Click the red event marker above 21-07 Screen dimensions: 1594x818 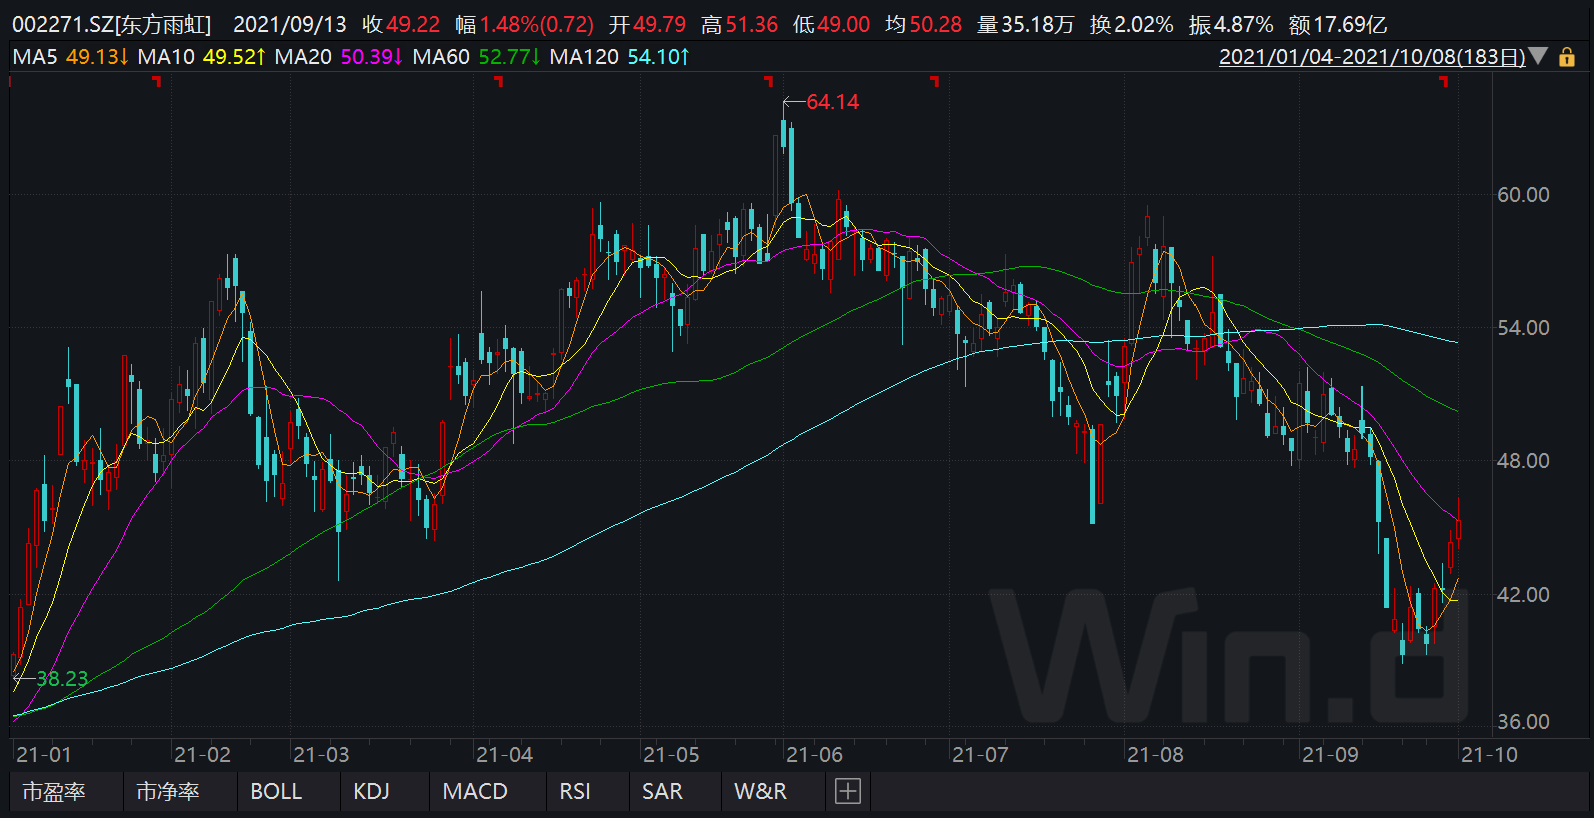pyautogui.click(x=935, y=81)
